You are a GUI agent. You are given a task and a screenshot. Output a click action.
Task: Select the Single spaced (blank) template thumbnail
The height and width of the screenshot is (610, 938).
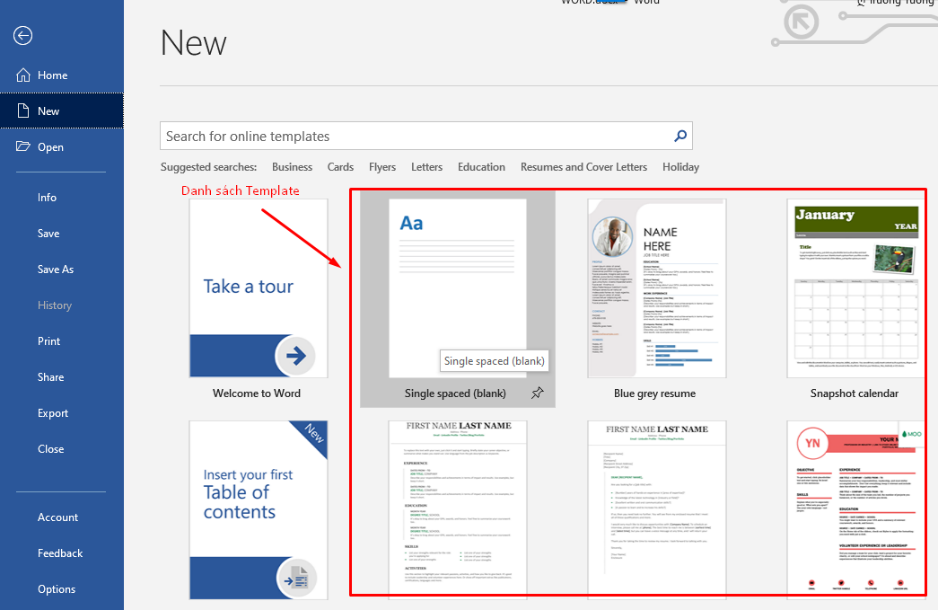coord(458,288)
